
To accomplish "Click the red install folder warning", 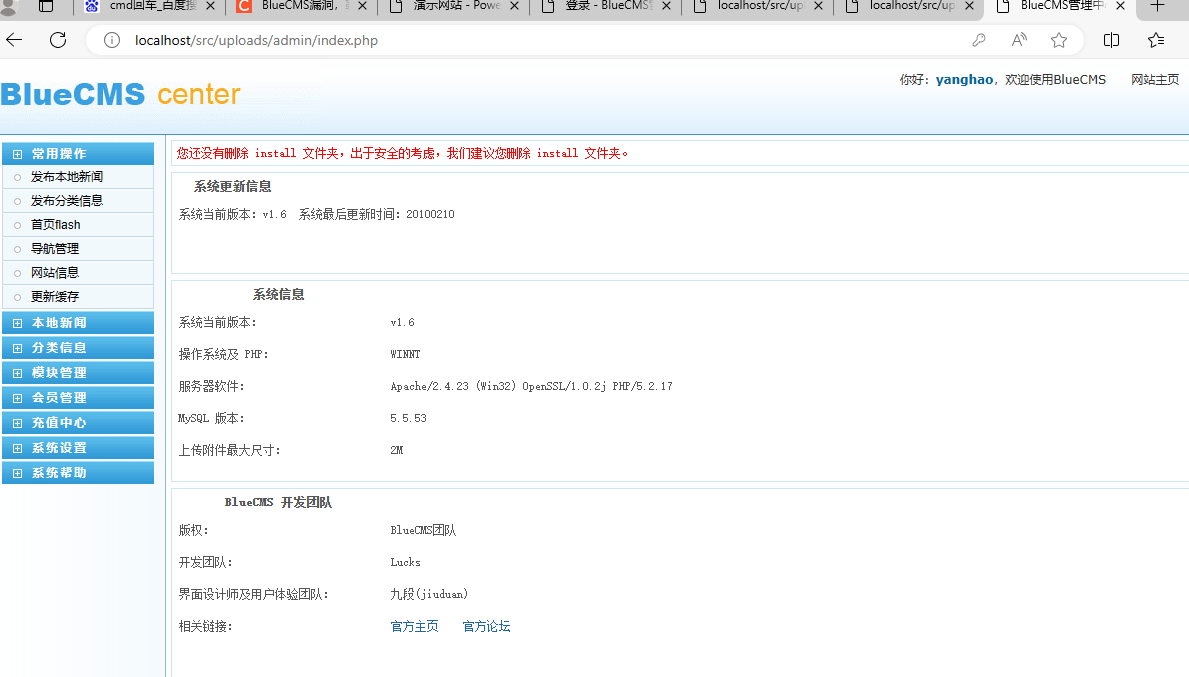I will (x=403, y=153).
